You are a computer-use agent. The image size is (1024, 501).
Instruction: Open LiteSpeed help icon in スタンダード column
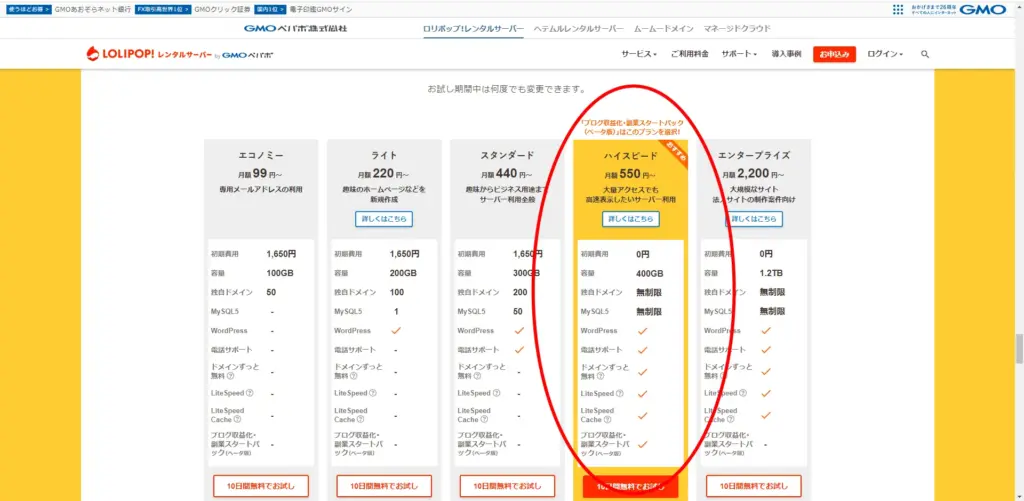pyautogui.click(x=497, y=393)
